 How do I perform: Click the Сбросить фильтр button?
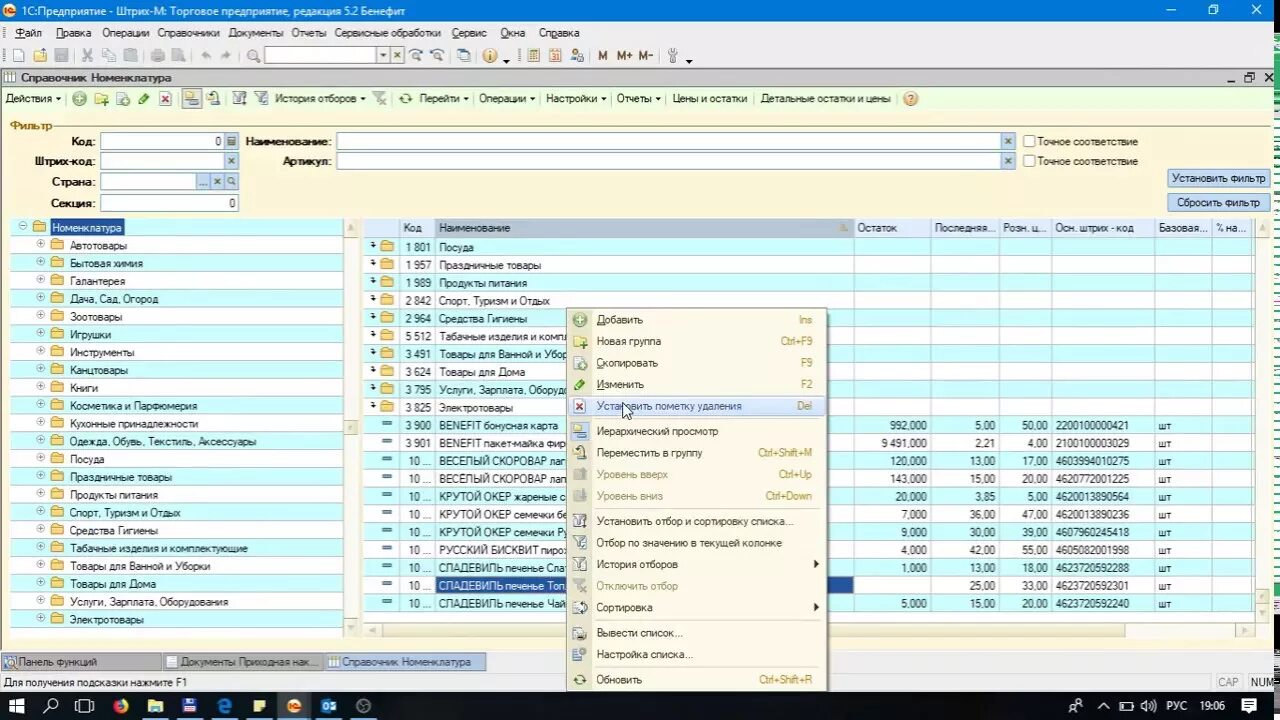tap(1218, 202)
